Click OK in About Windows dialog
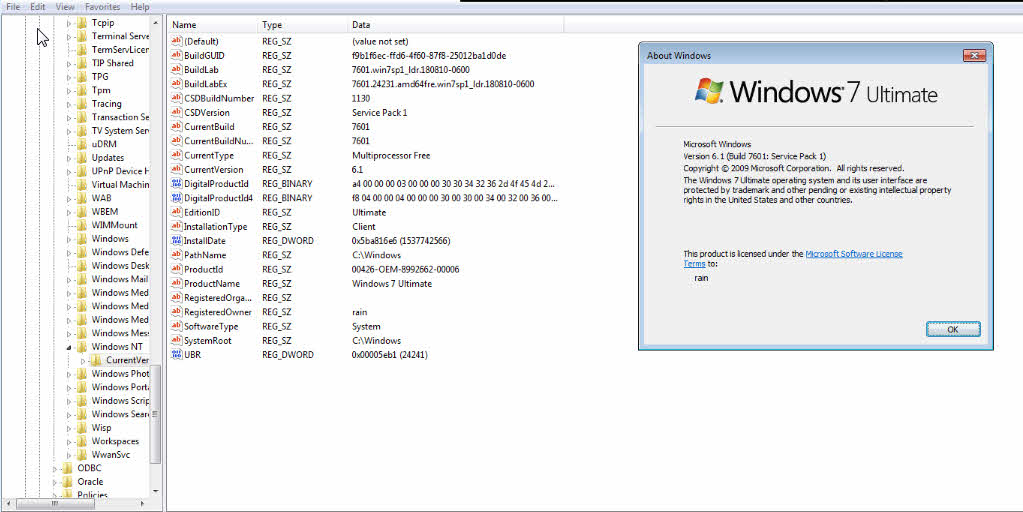Screen dimensions: 1023x512 click(953, 329)
